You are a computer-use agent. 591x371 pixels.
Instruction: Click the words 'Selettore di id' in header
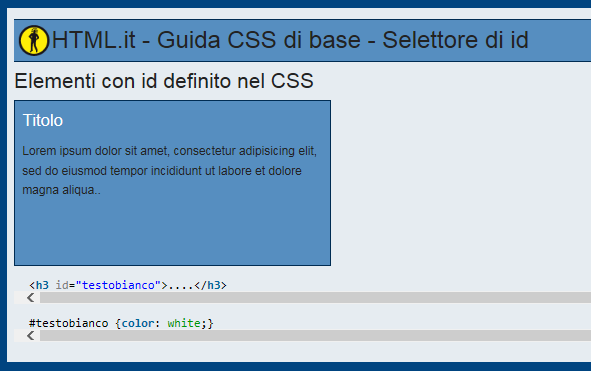456,40
